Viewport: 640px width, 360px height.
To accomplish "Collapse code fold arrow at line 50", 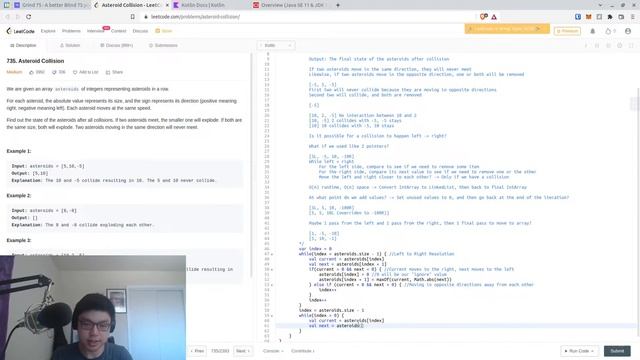I will coord(272,269).
